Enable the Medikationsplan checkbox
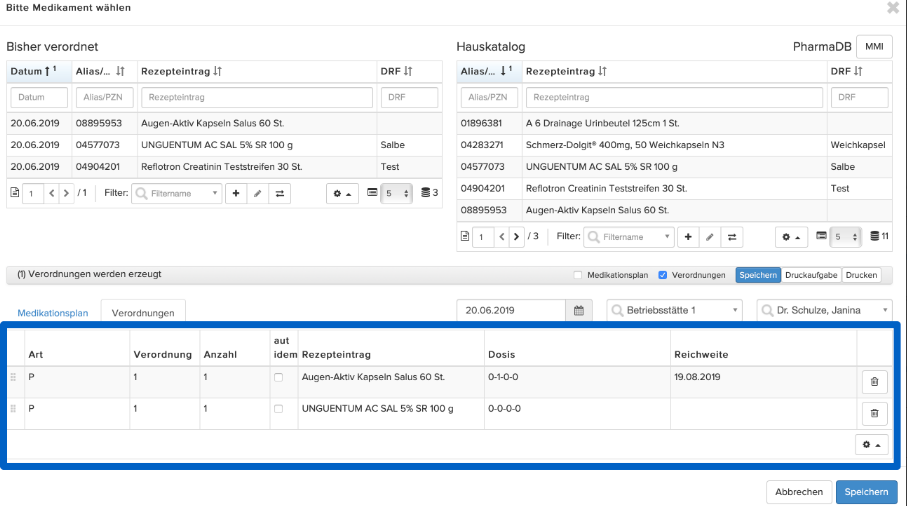The height and width of the screenshot is (506, 907). tap(577, 275)
